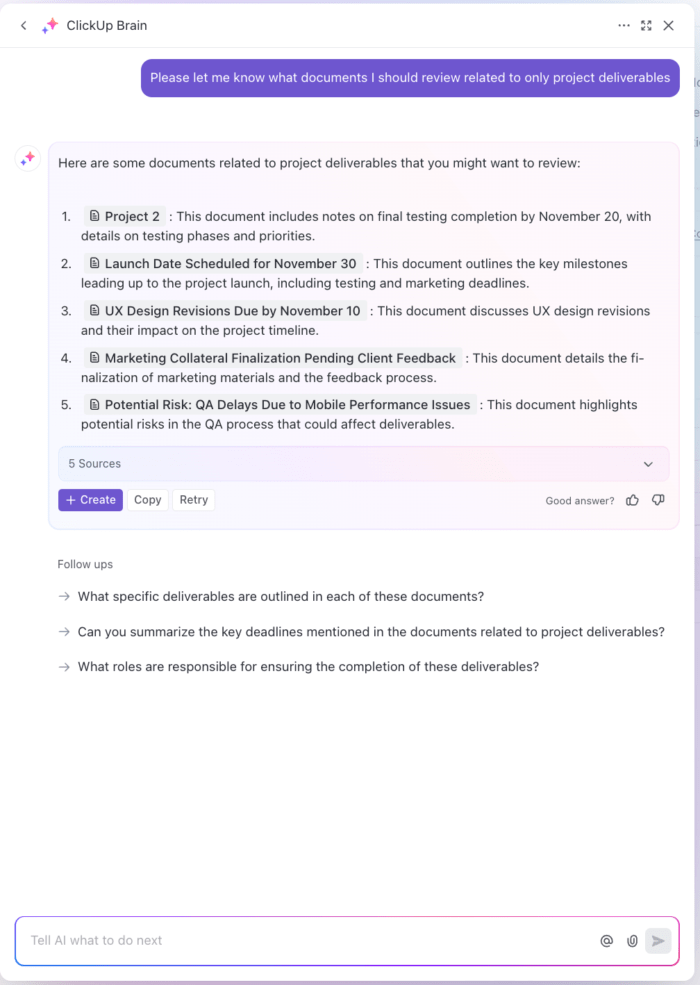Expand the chat to full screen
The image size is (700, 985).
pyautogui.click(x=646, y=25)
